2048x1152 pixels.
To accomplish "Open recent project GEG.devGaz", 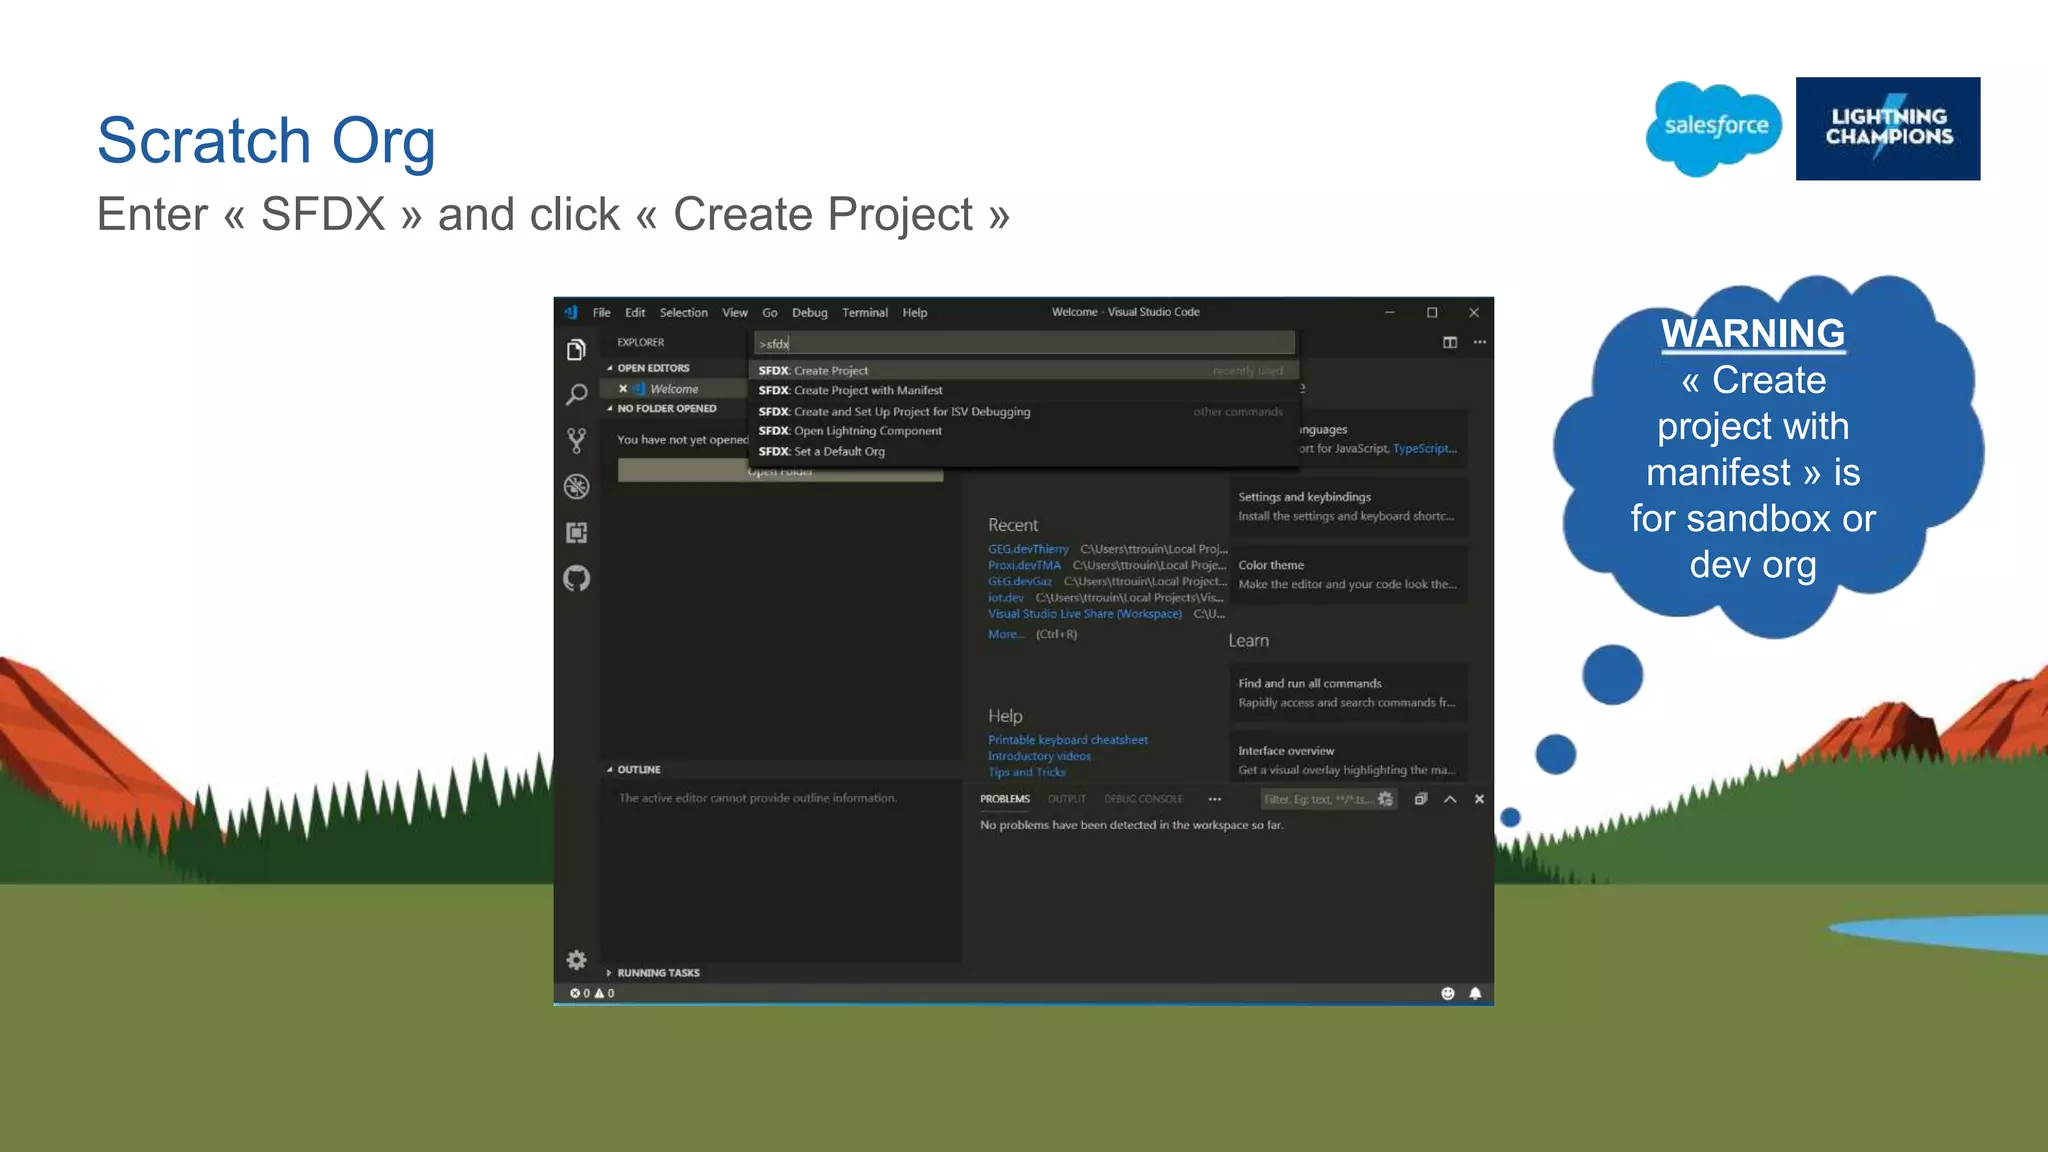I will coord(1020,581).
